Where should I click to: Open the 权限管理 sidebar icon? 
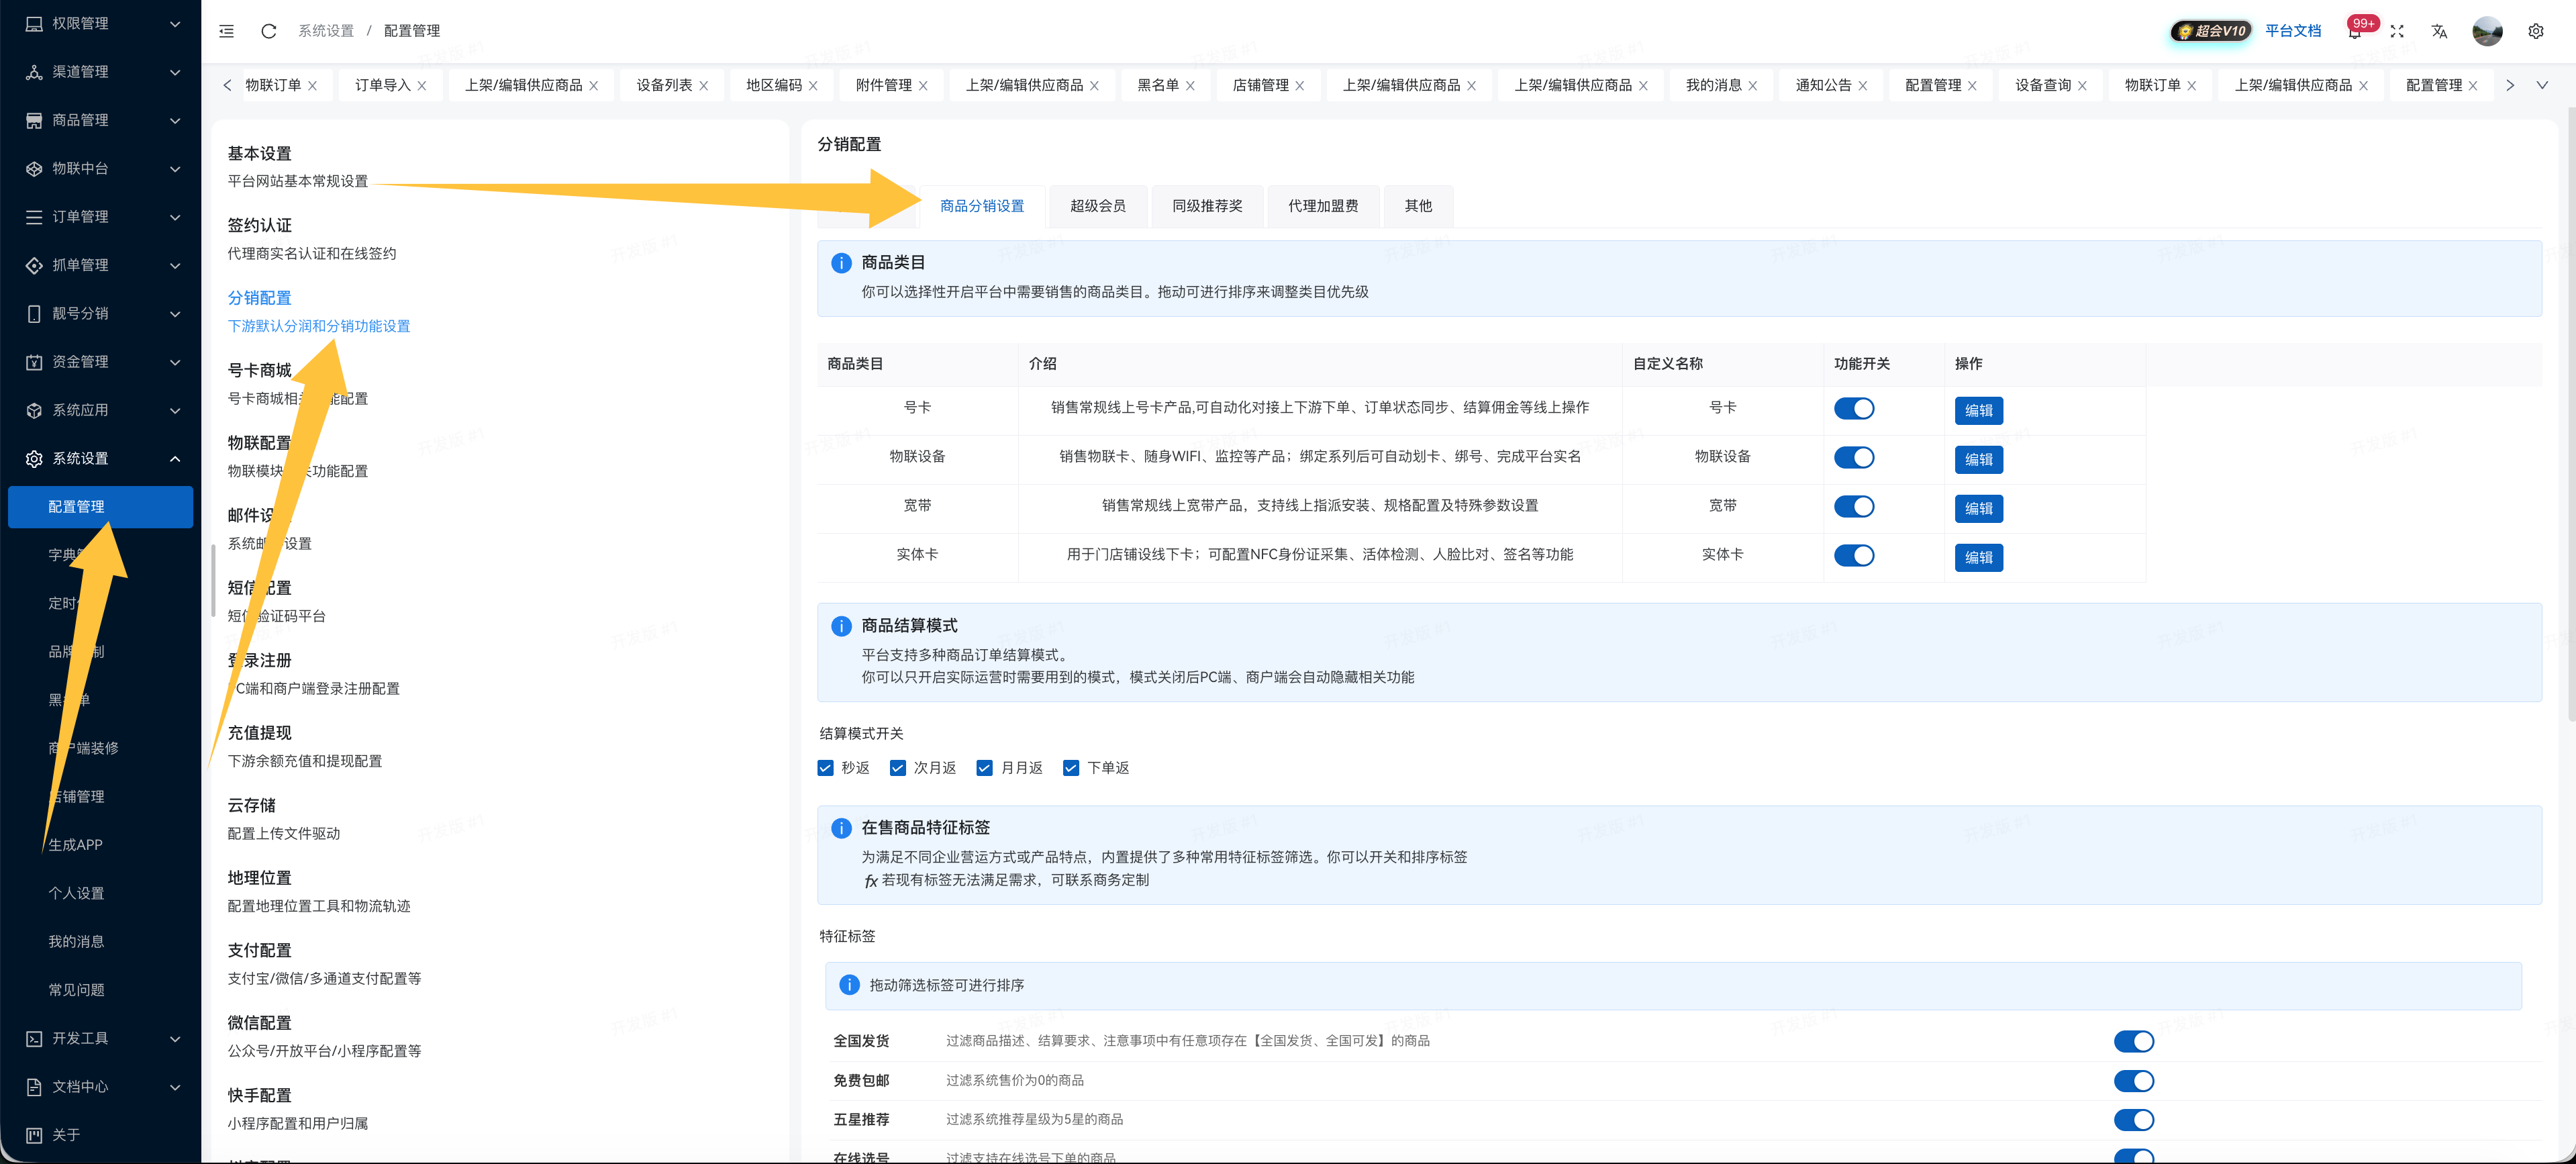(x=33, y=23)
